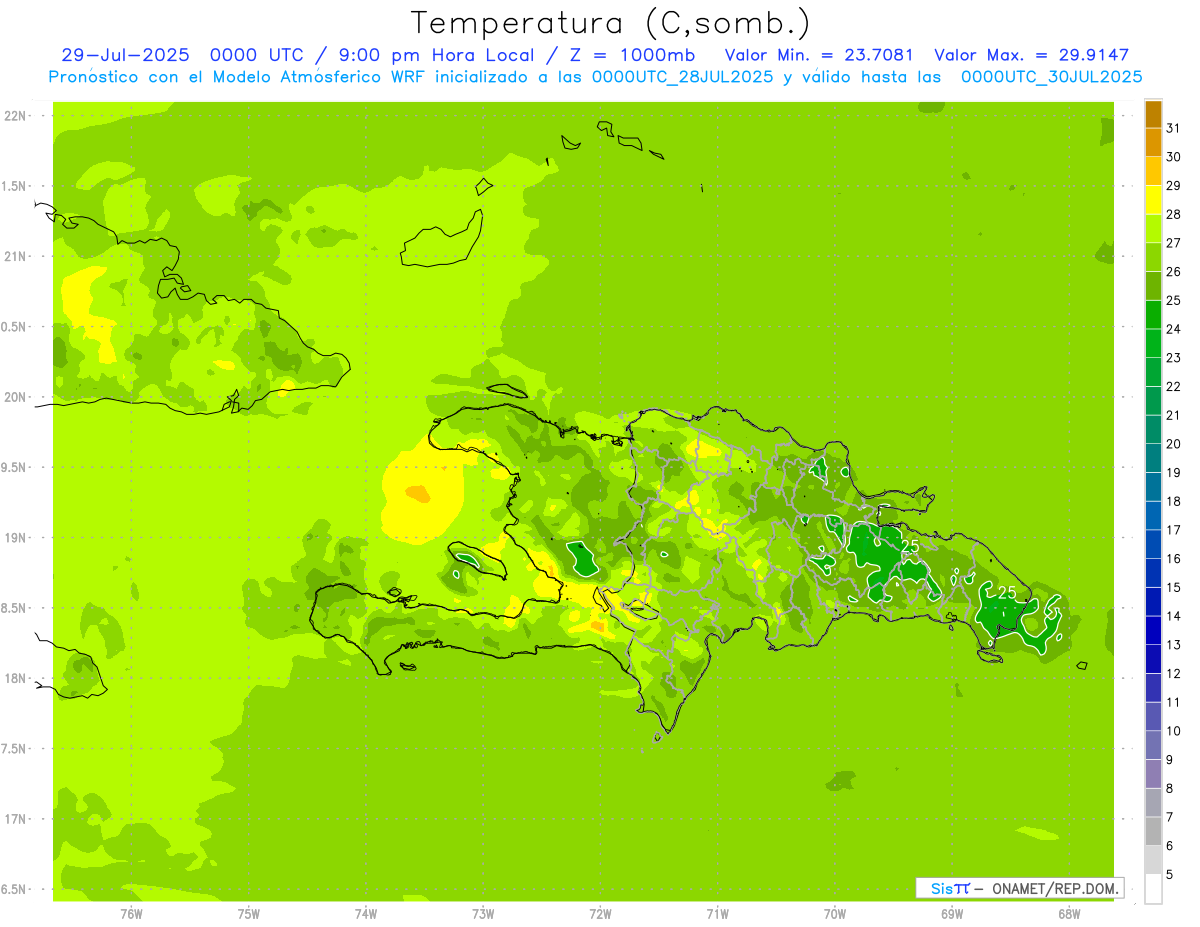Click the "21N" latitude axis label
Image resolution: width=1200 pixels, height=927 pixels.
15,256
